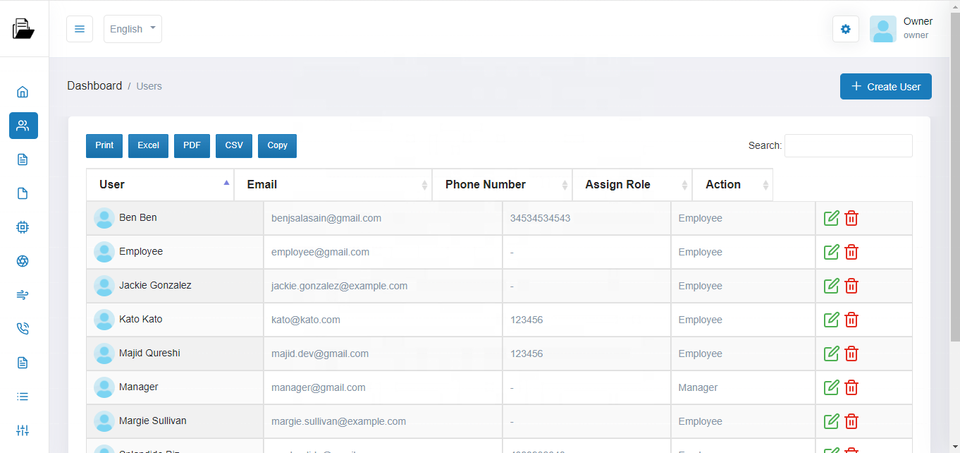The width and height of the screenshot is (960, 453).
Task: Open the chip/processor icon in sidebar
Action: (x=23, y=227)
